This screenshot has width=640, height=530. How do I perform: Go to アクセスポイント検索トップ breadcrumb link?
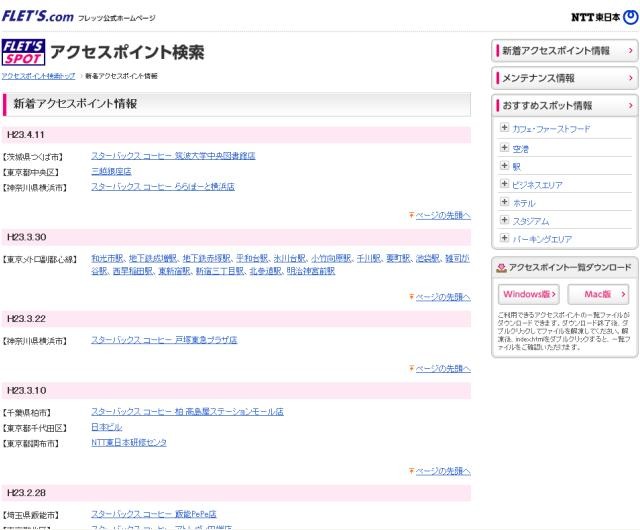38,76
